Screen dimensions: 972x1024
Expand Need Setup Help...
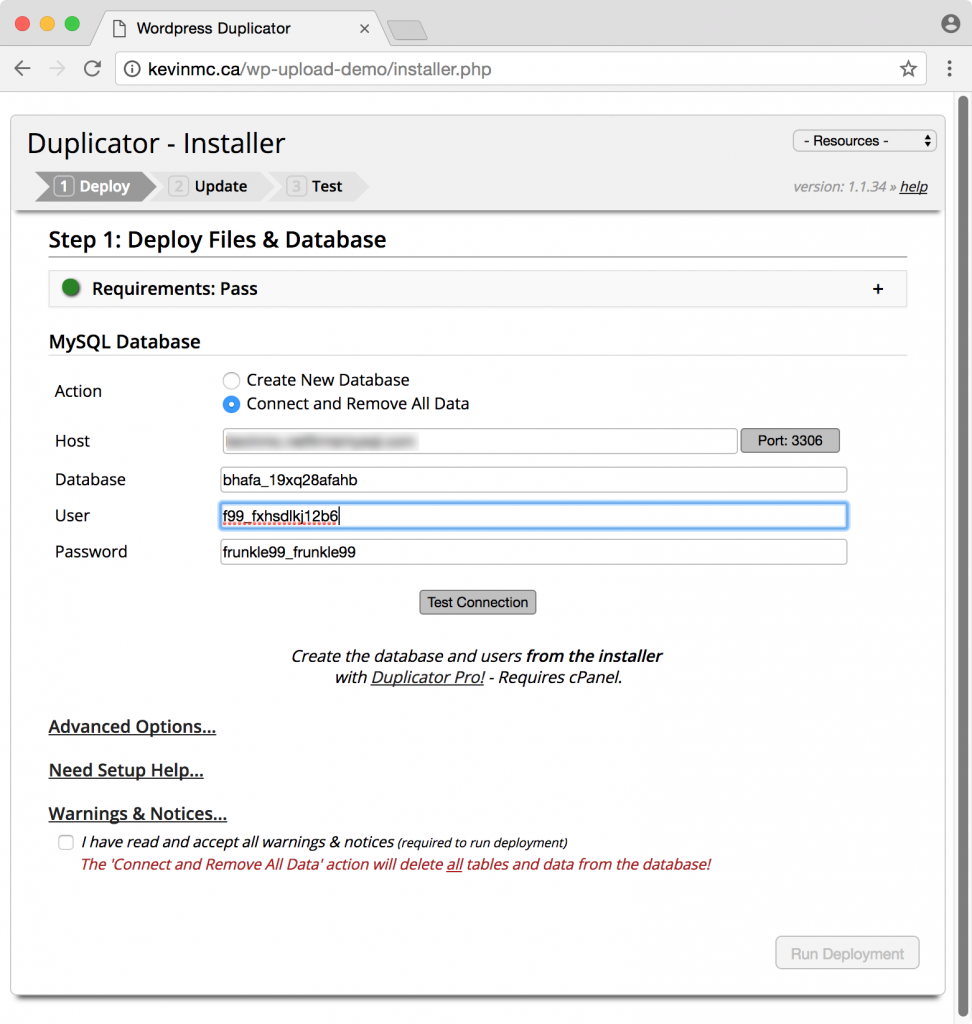pyautogui.click(x=126, y=771)
